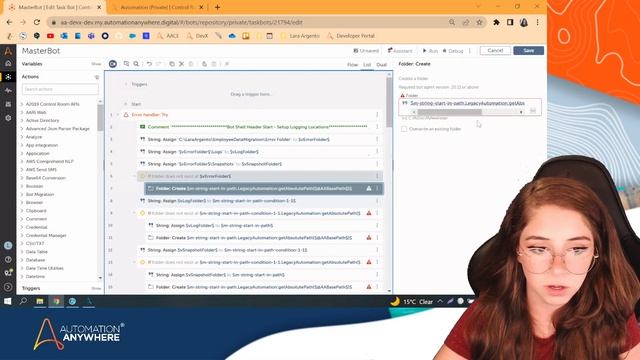Open the Assistant feature
The height and width of the screenshot is (360, 640).
click(400, 51)
